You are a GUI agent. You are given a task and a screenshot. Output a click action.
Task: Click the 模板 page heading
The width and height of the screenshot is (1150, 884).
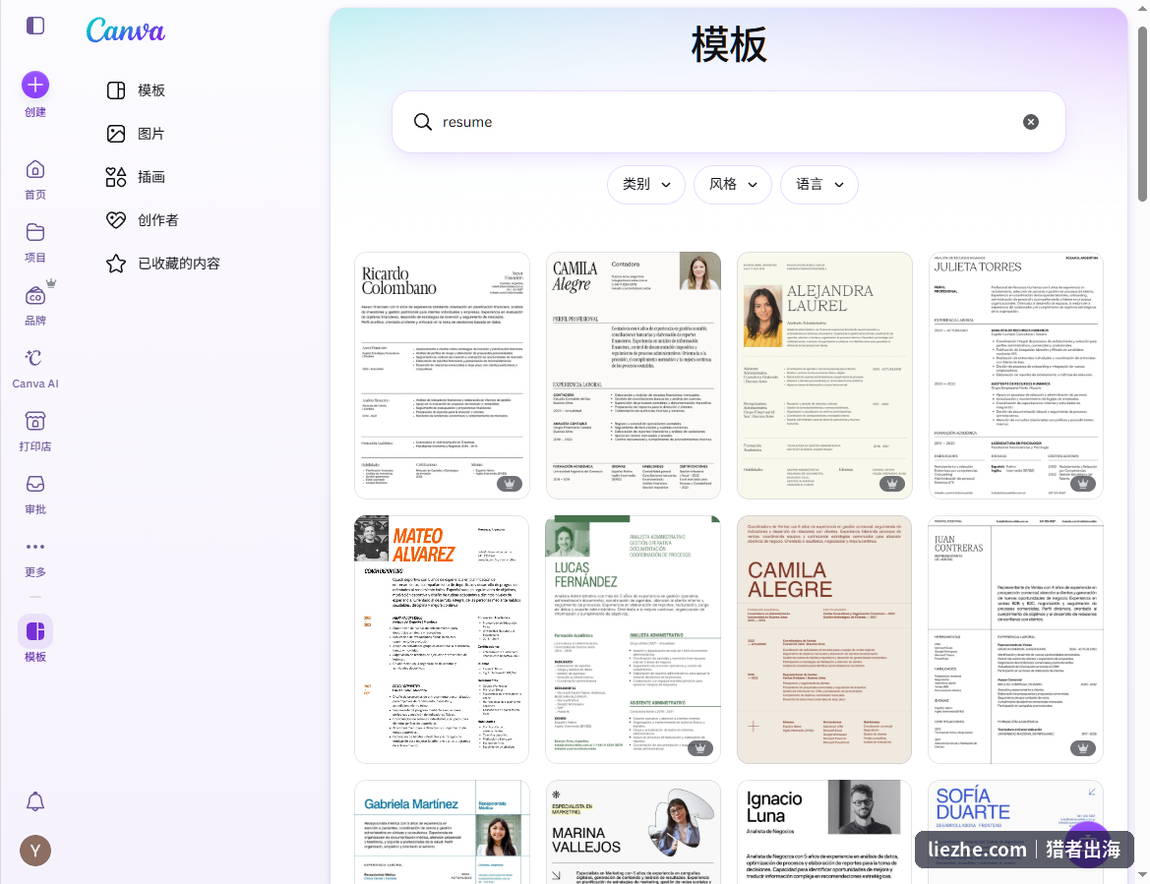[729, 45]
